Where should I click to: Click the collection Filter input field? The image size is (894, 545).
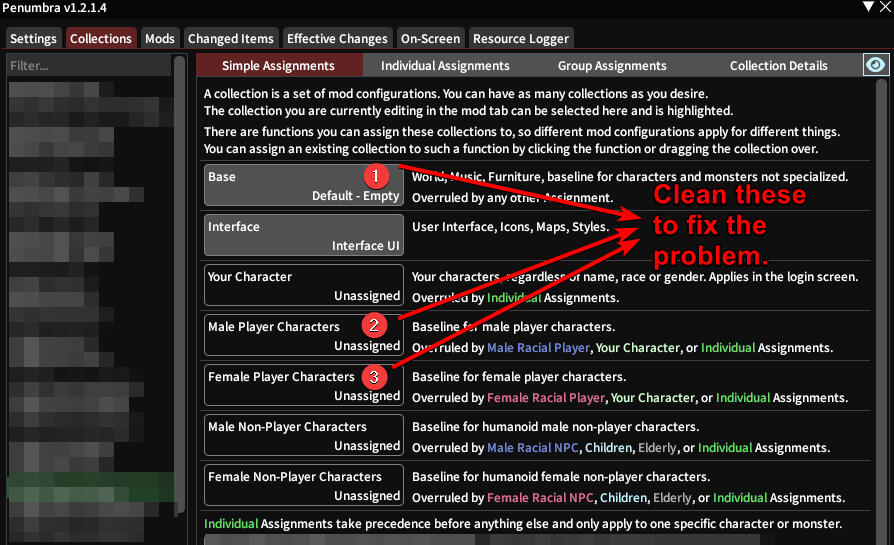tap(88, 66)
